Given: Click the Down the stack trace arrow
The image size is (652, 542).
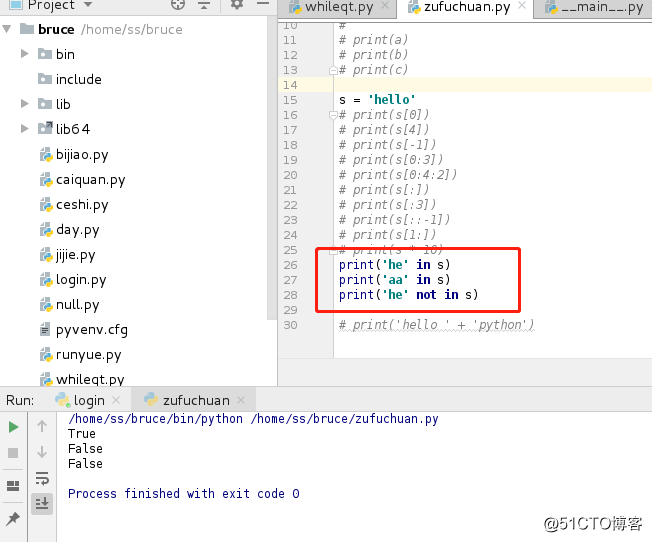Looking at the screenshot, I should [42, 452].
